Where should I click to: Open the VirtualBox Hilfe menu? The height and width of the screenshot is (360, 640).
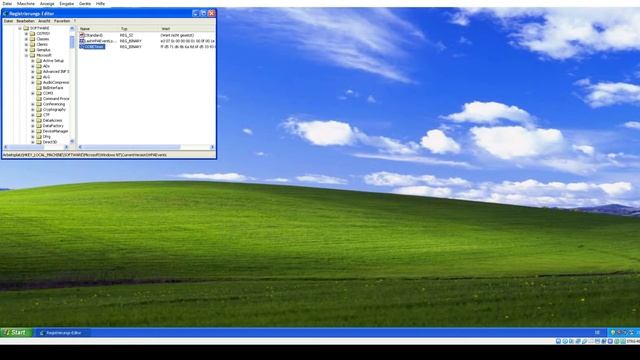pyautogui.click(x=100, y=4)
